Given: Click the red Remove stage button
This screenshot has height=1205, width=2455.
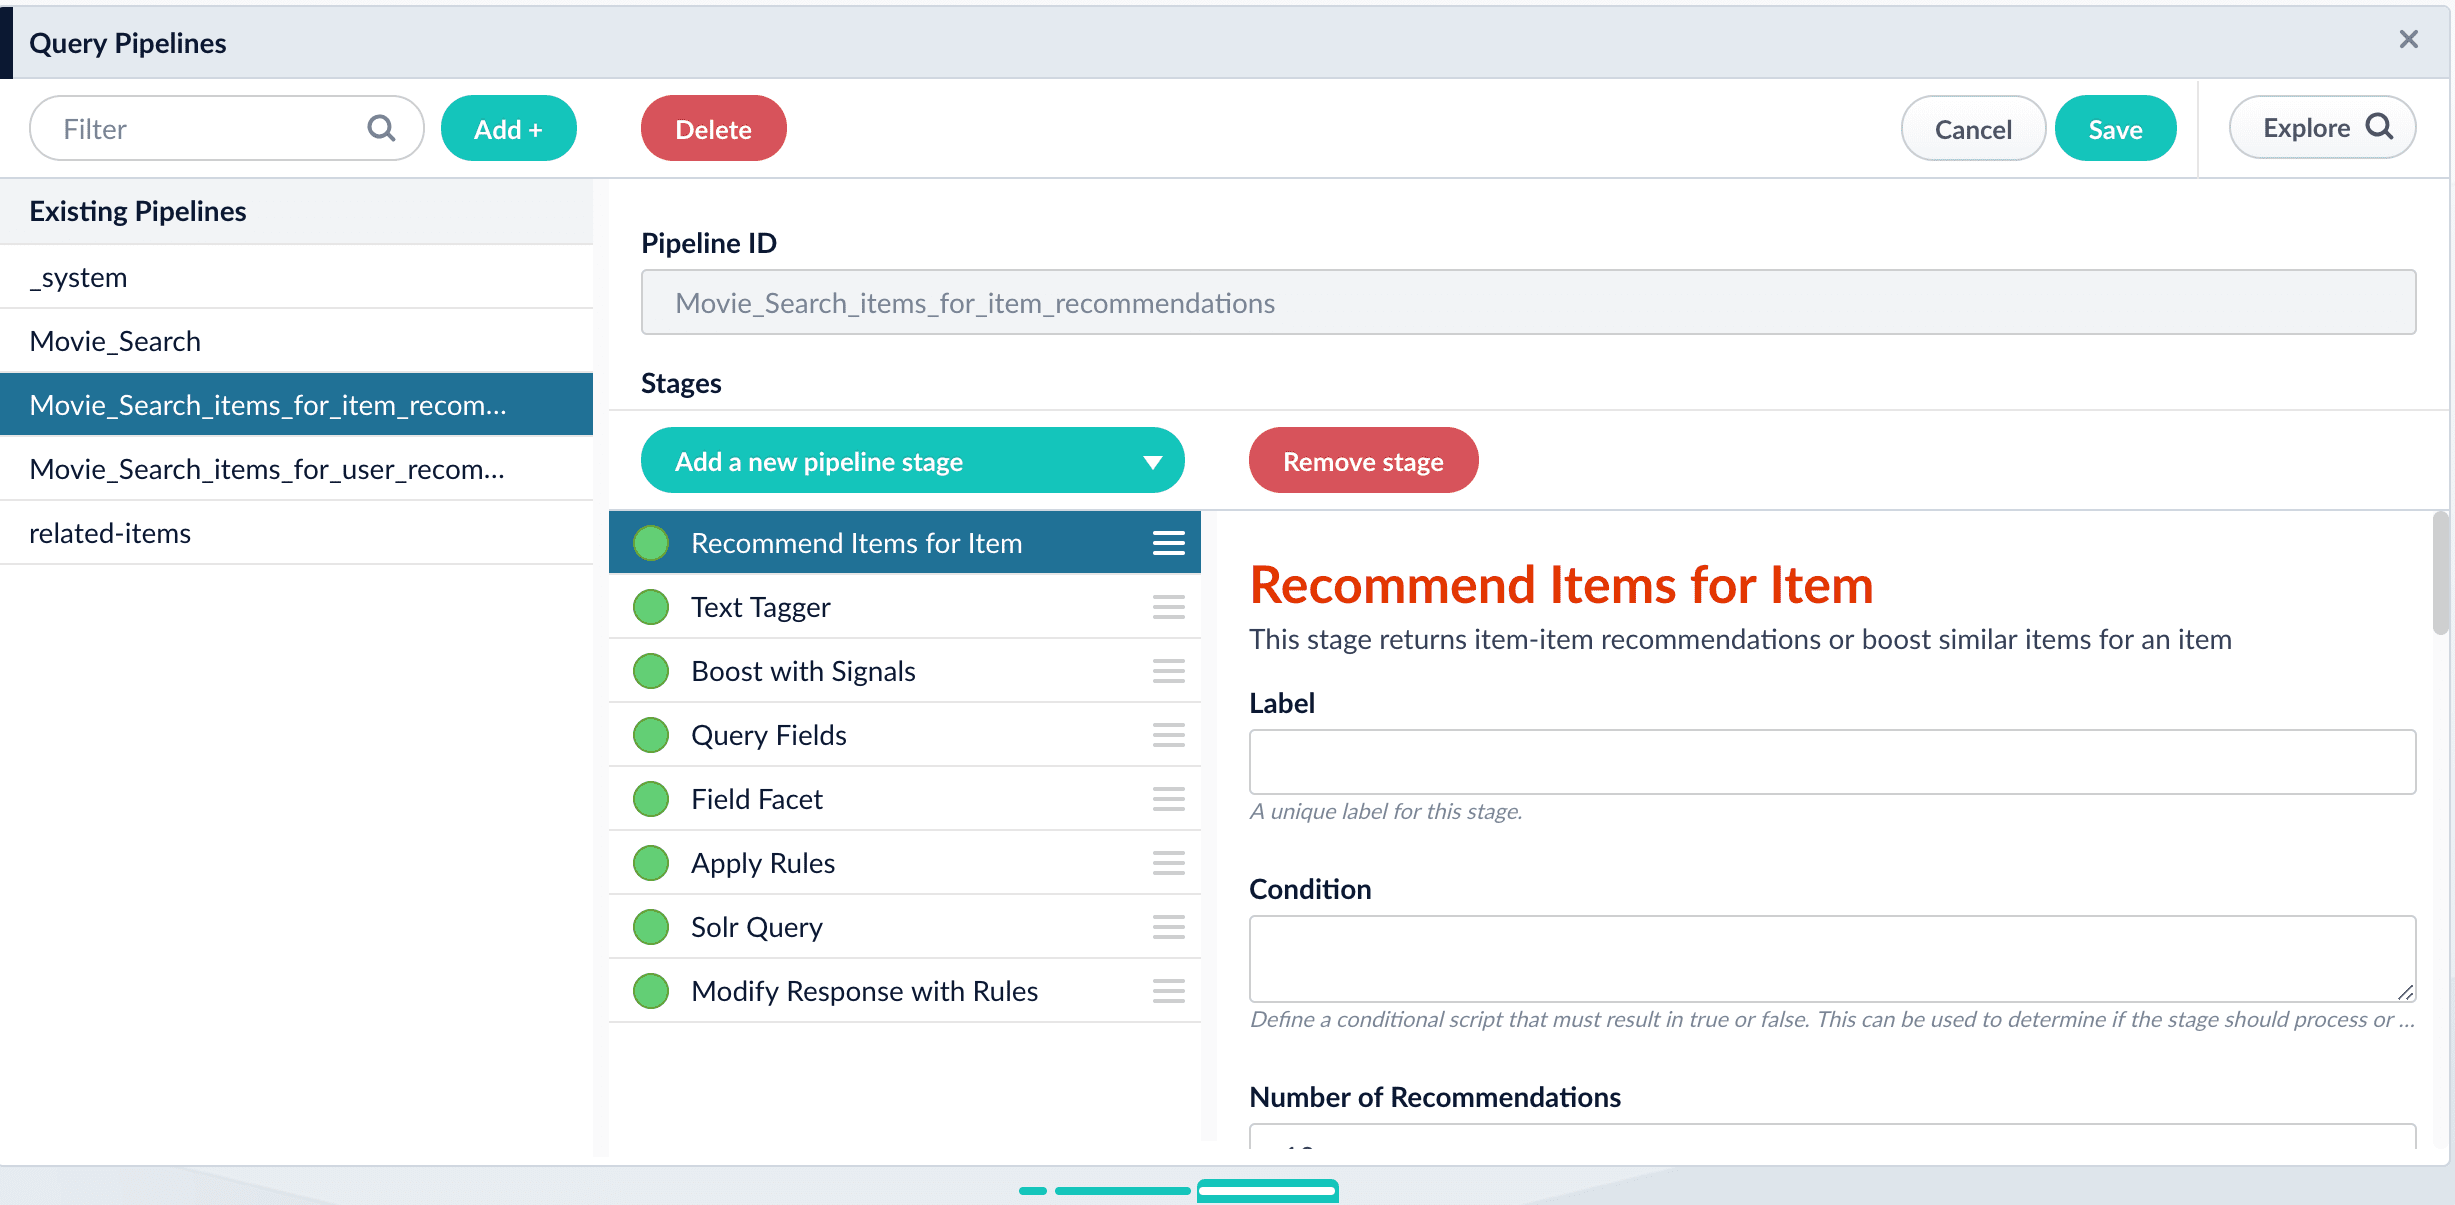Looking at the screenshot, I should coord(1362,461).
